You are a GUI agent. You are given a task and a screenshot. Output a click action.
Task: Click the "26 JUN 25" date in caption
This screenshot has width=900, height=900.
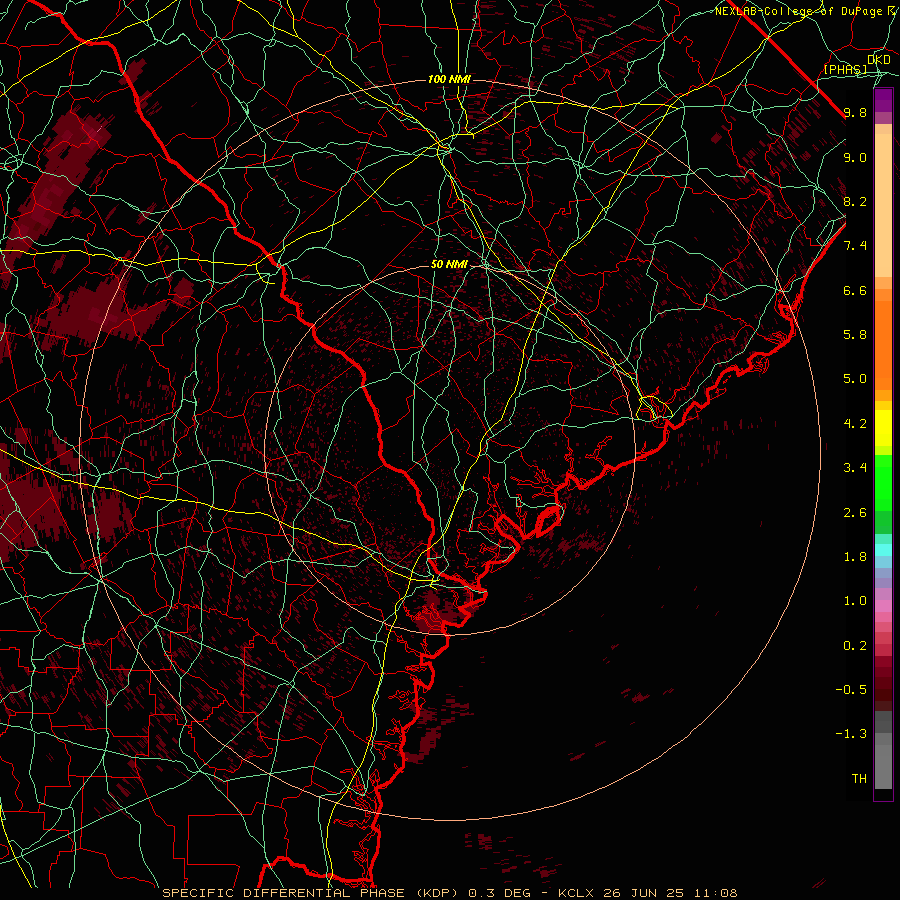641,893
